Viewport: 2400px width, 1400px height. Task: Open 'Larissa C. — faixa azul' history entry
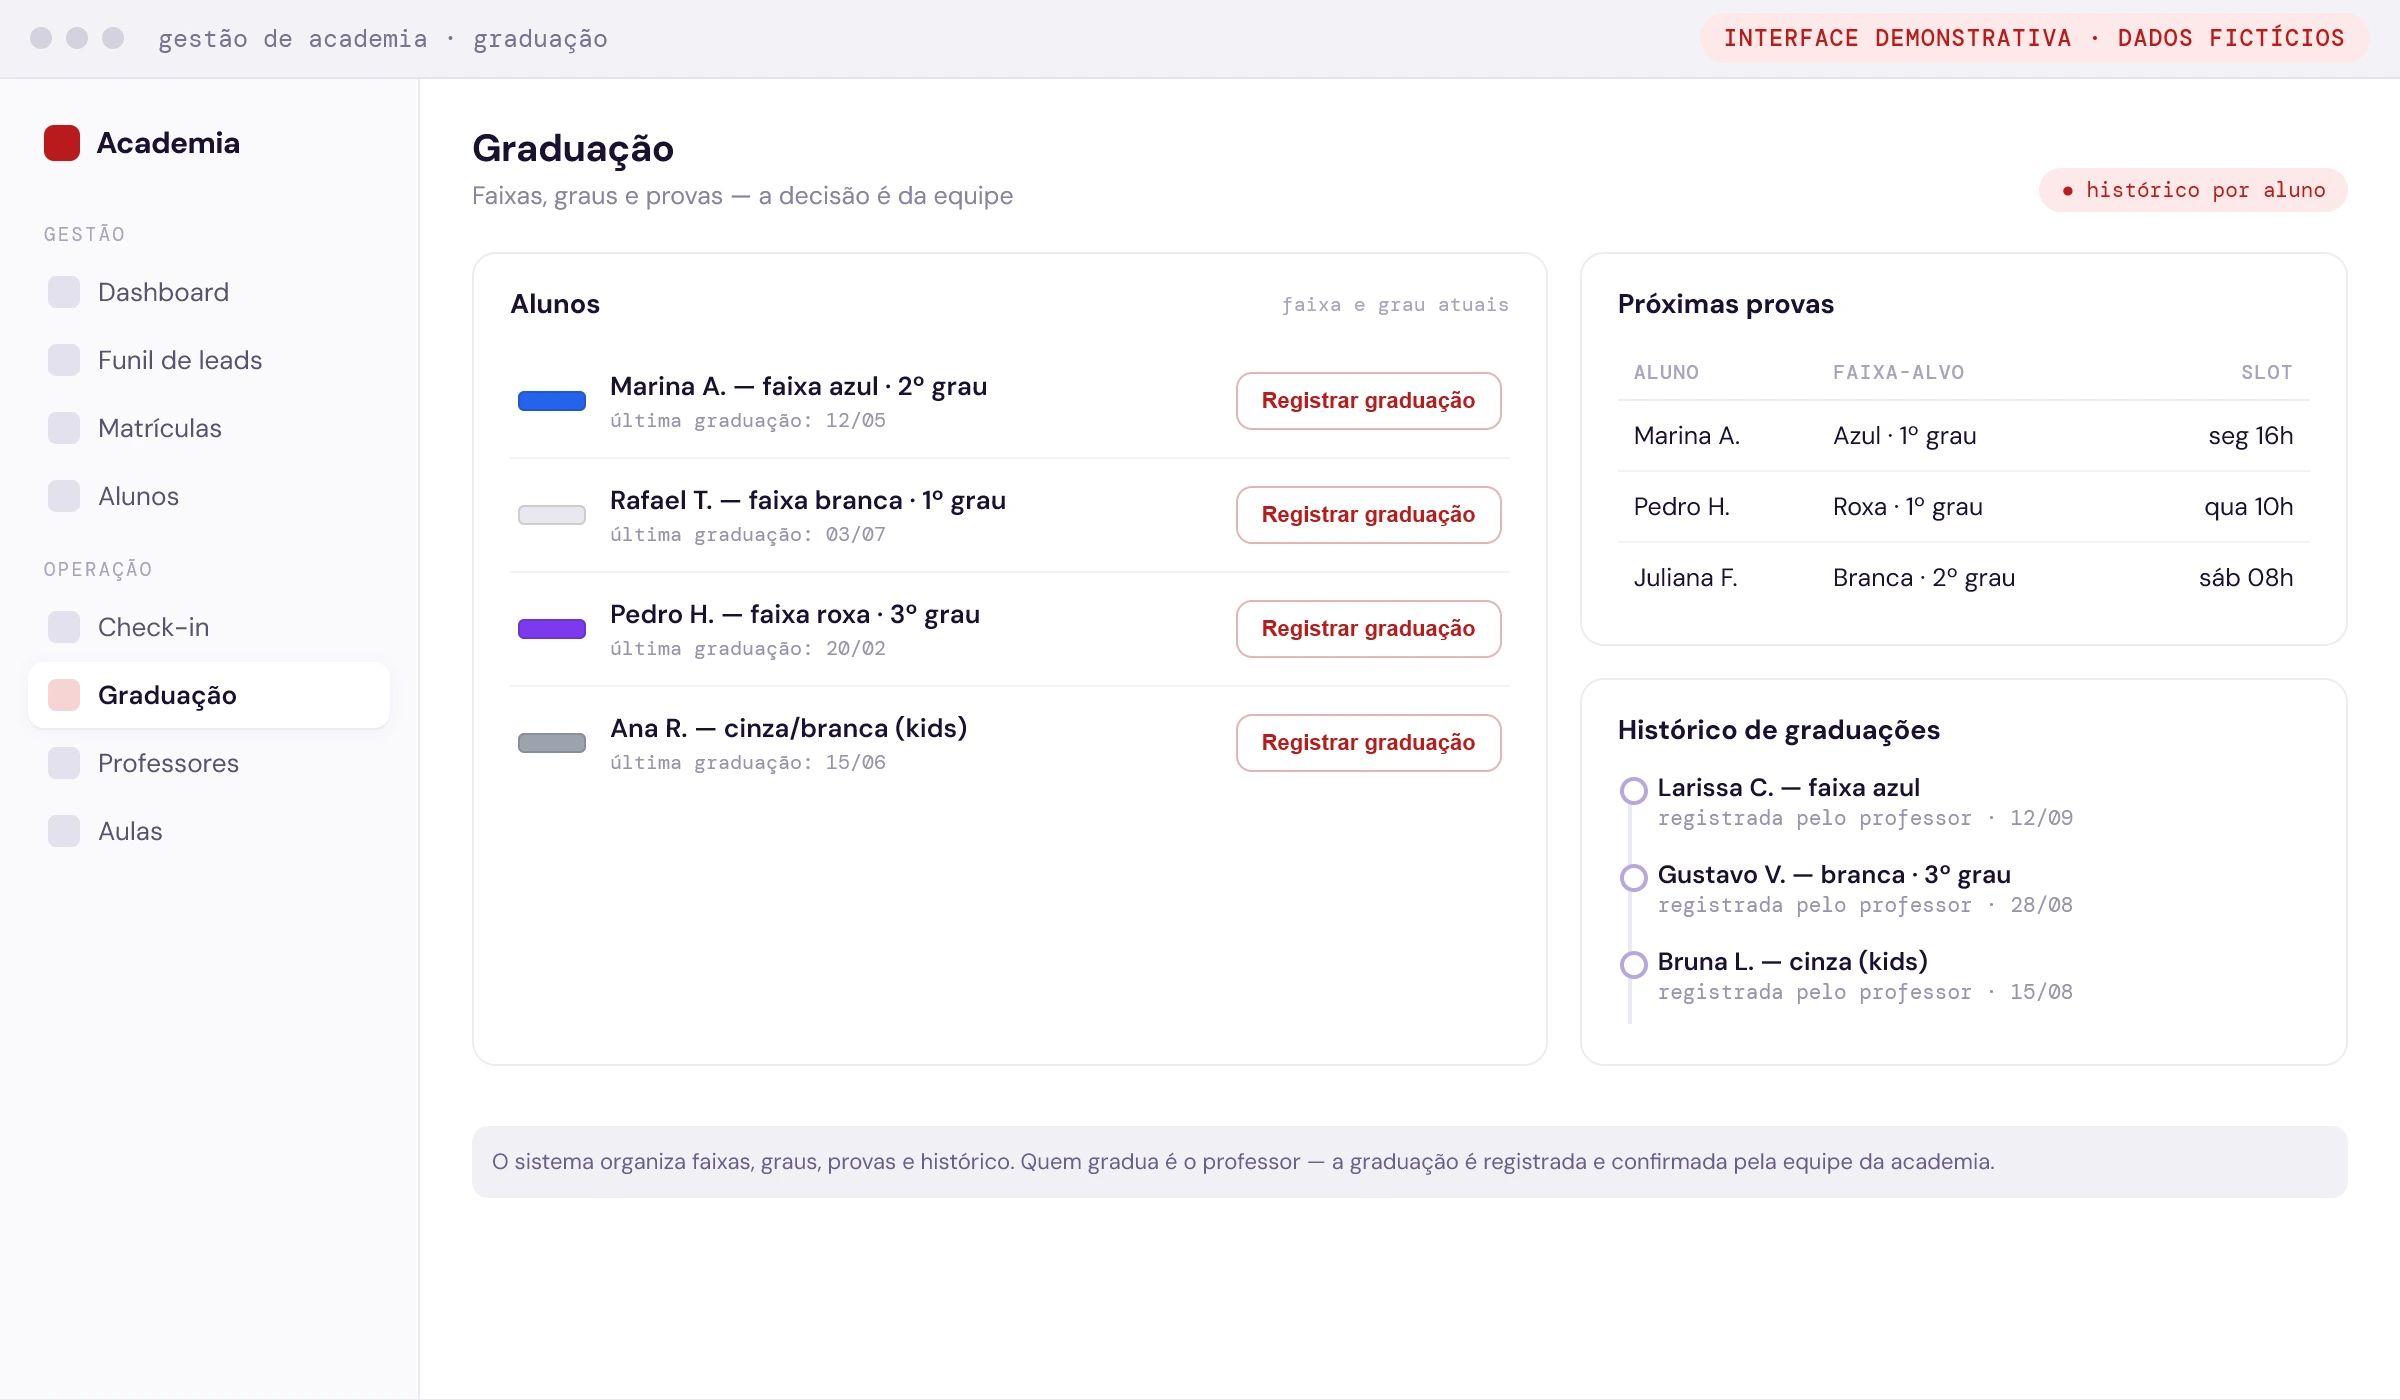click(1788, 788)
